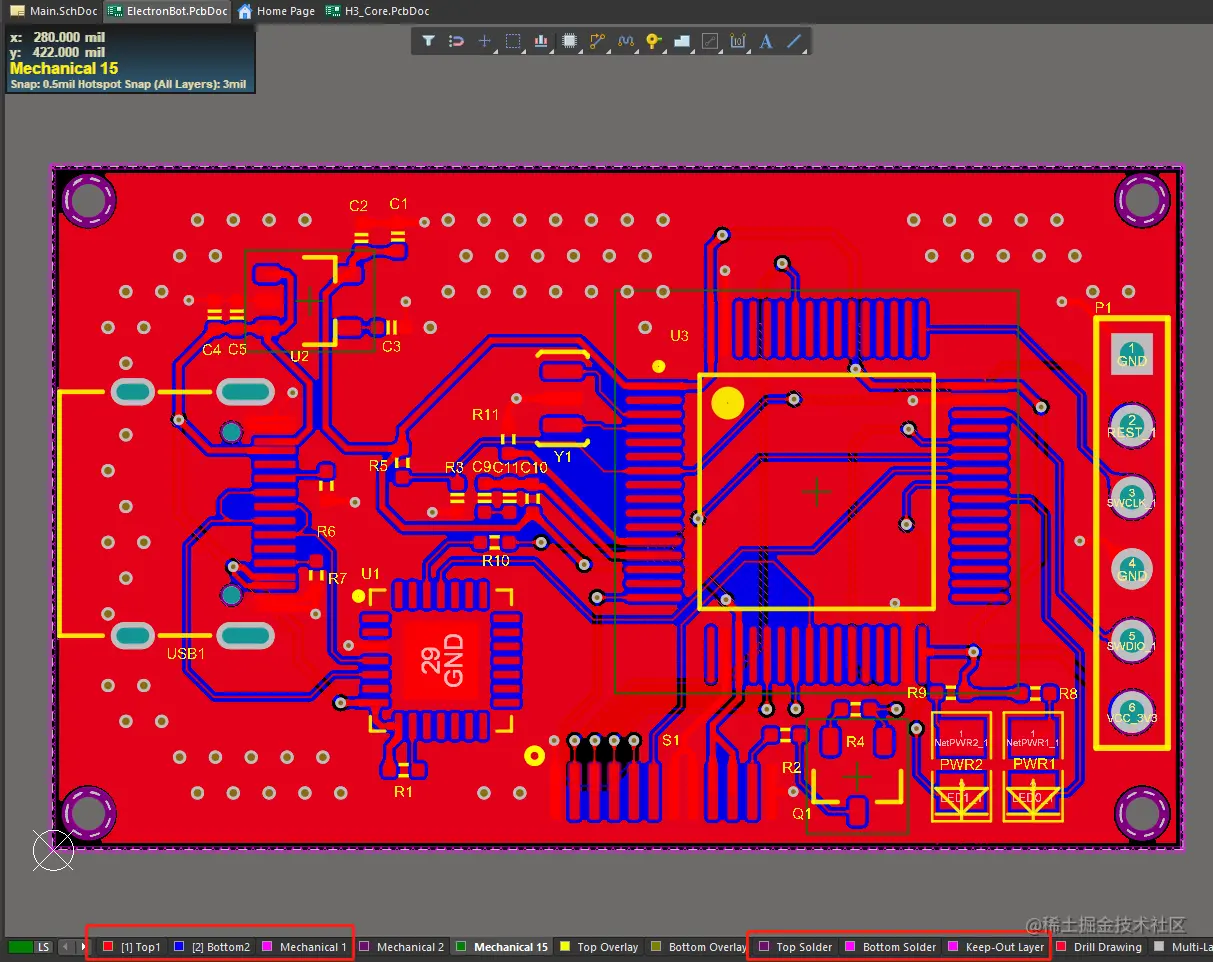Screen dimensions: 1213x962
Task: Select the Mechanical 1 layer tab
Action: (x=304, y=946)
